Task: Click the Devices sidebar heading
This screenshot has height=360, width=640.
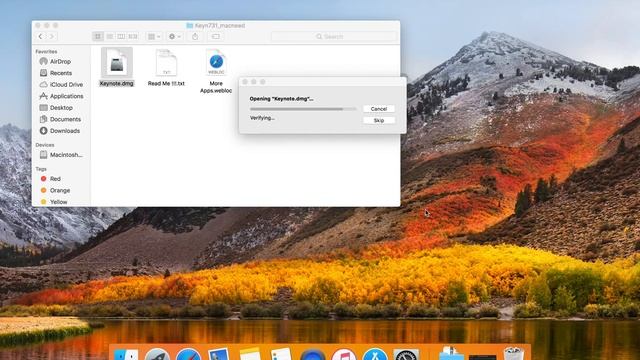Action: click(45, 145)
